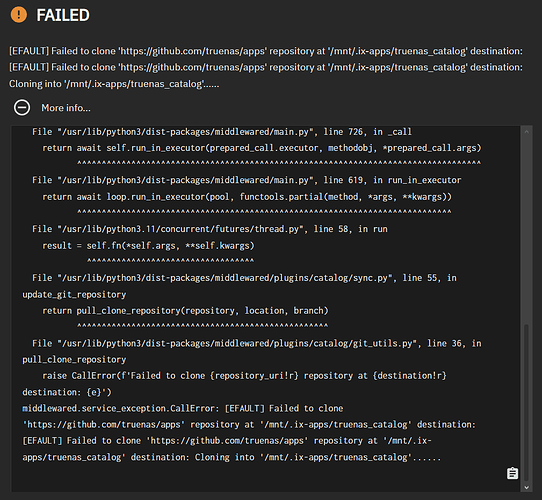Click the main.py line 726 _call entry

point(222,132)
